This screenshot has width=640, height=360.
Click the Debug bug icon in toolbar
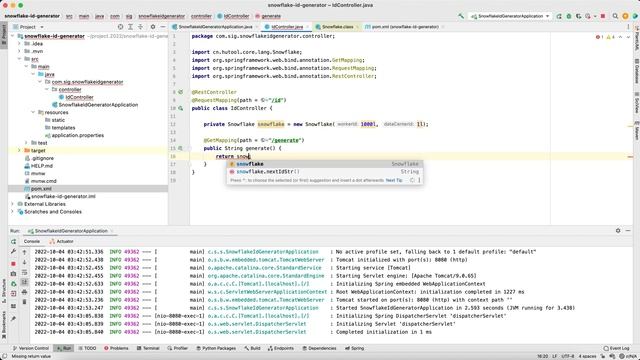[x=569, y=16]
